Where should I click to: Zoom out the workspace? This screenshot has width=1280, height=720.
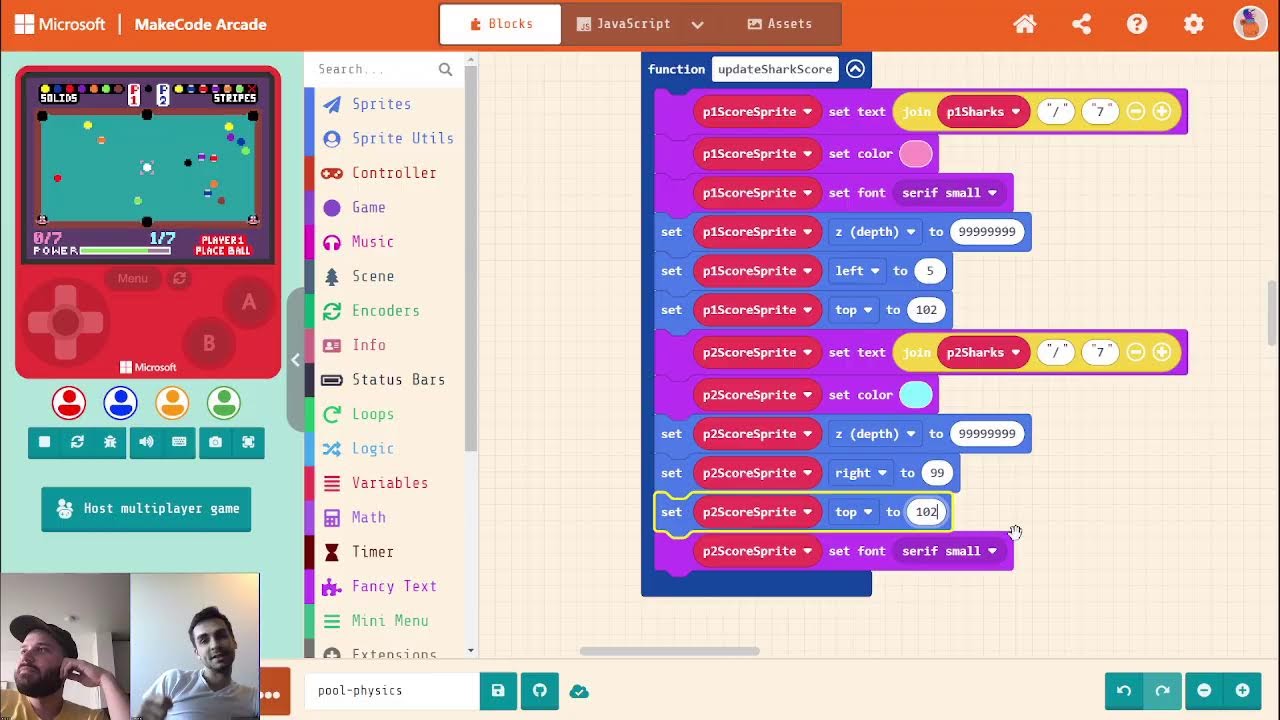coord(1204,691)
